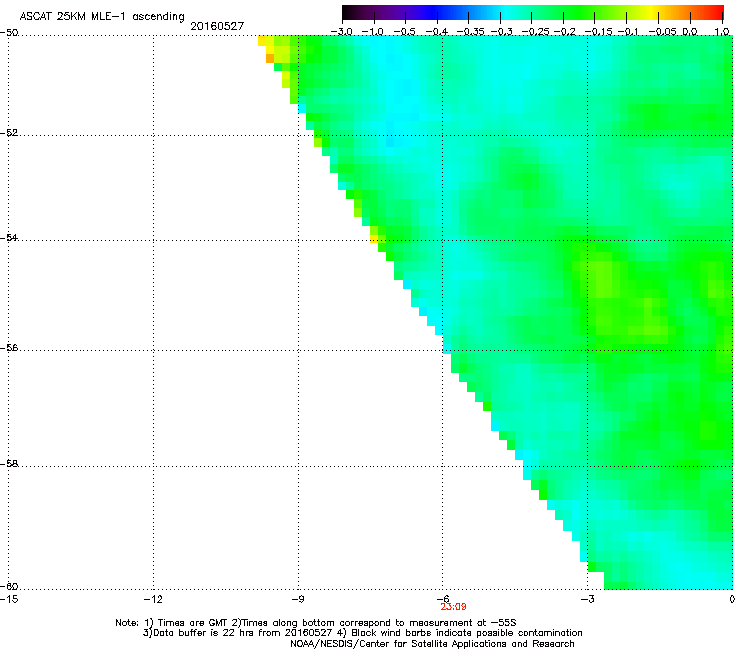
Task: Click the -0.4 color scale label
Action: pos(437,31)
